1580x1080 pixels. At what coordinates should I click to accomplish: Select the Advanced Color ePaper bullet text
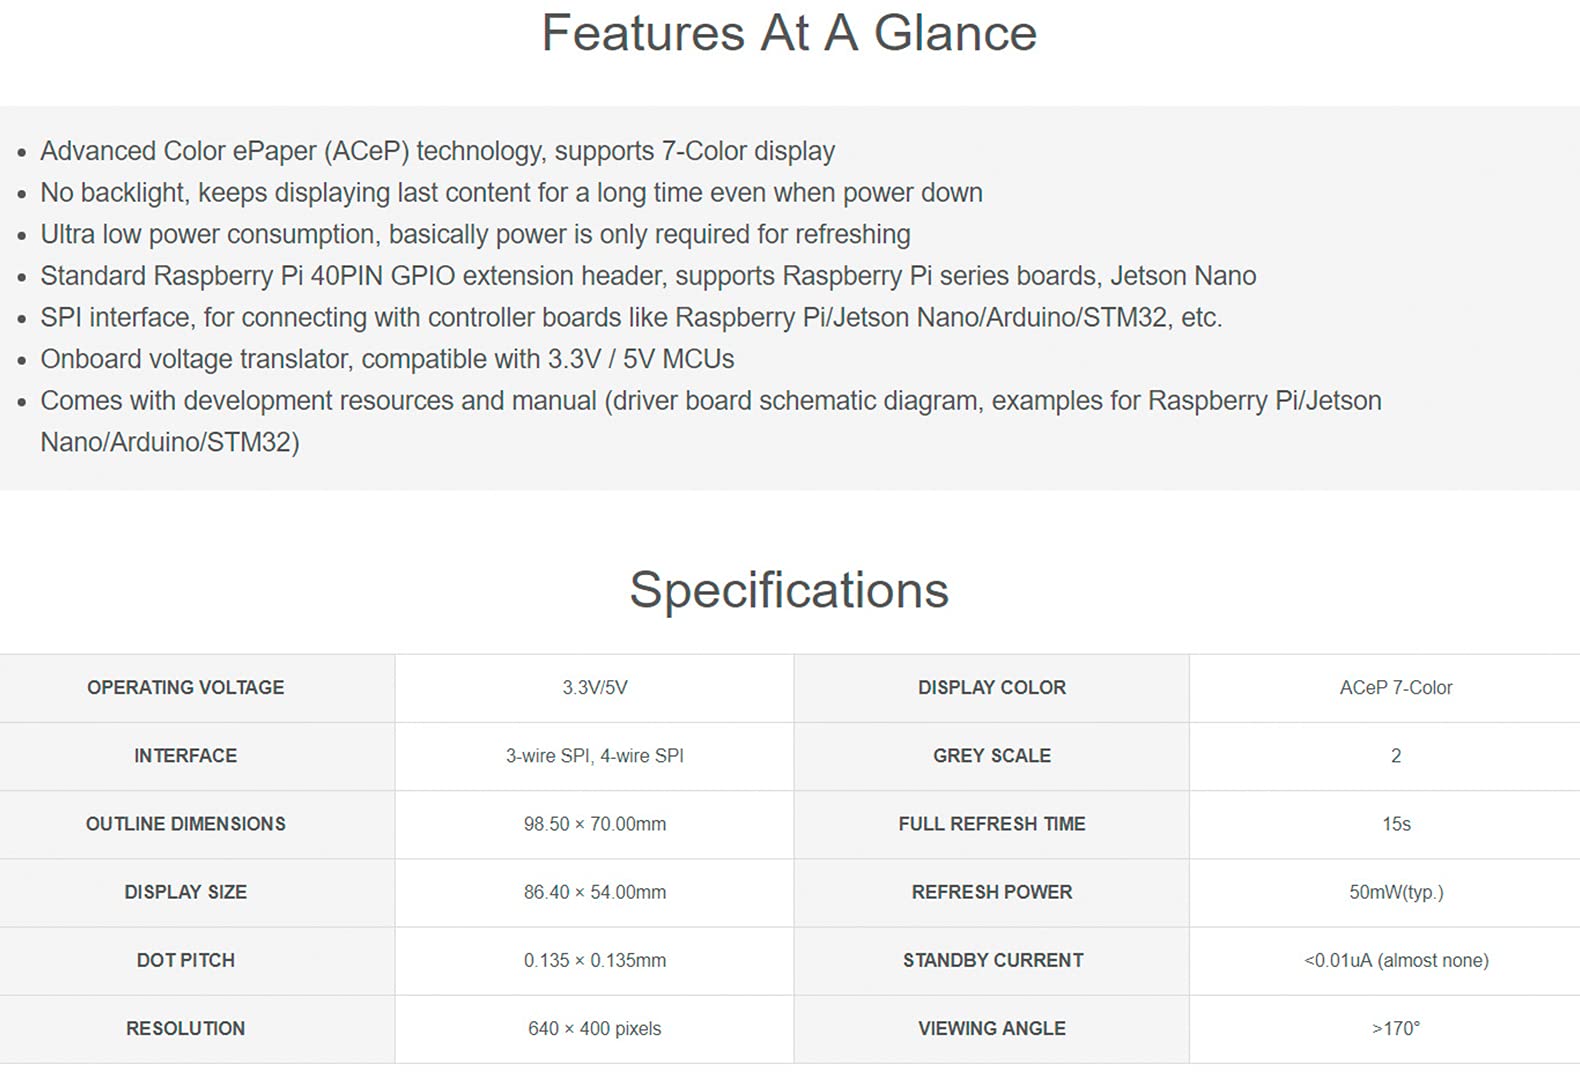437,151
